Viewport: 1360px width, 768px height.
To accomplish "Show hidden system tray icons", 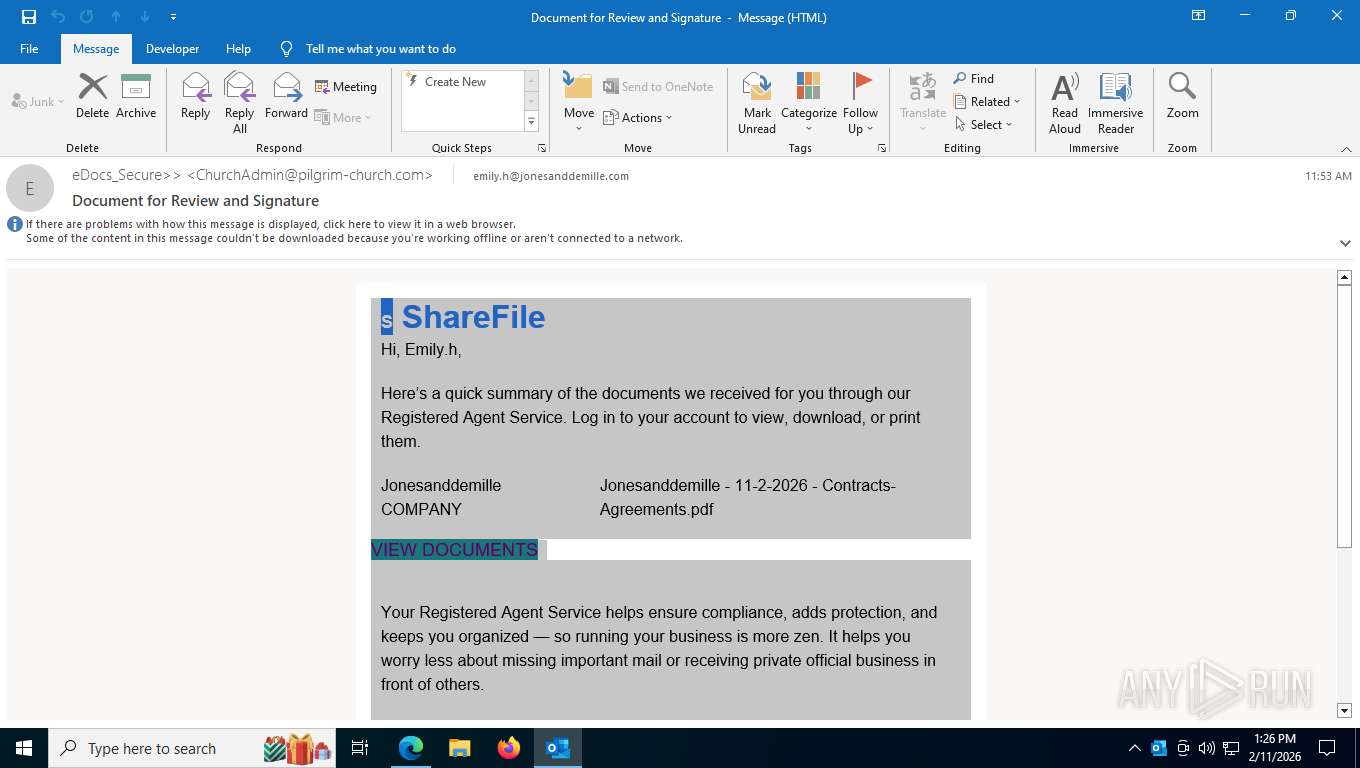I will [x=1134, y=748].
